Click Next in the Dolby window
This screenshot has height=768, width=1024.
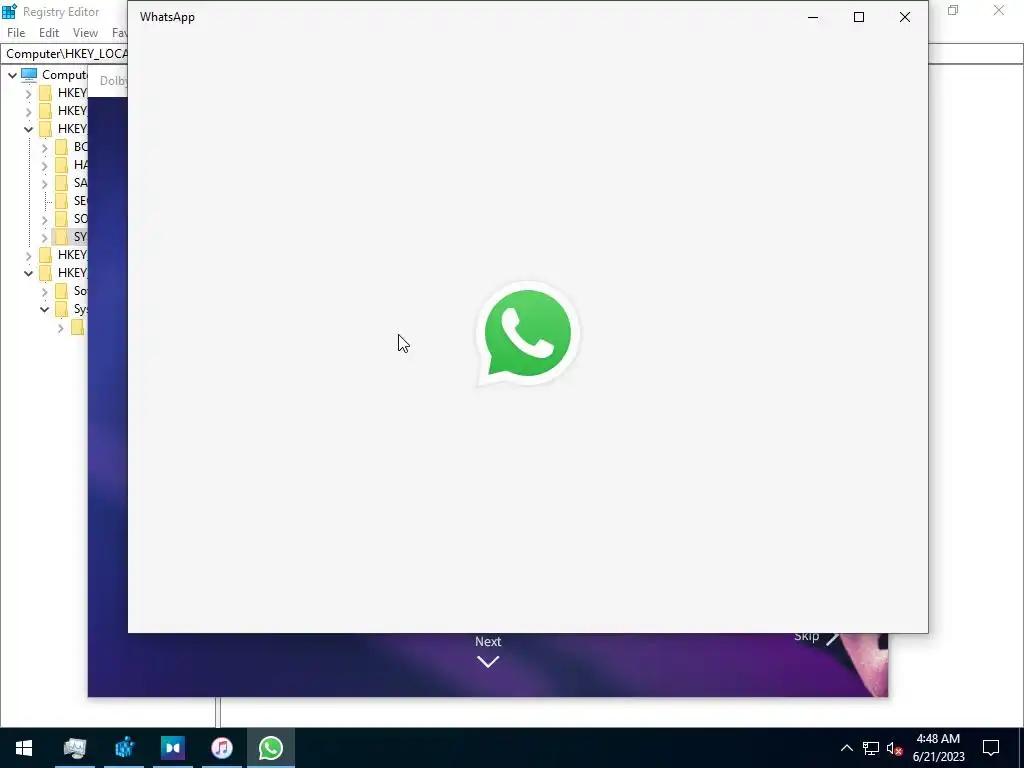pyautogui.click(x=488, y=641)
